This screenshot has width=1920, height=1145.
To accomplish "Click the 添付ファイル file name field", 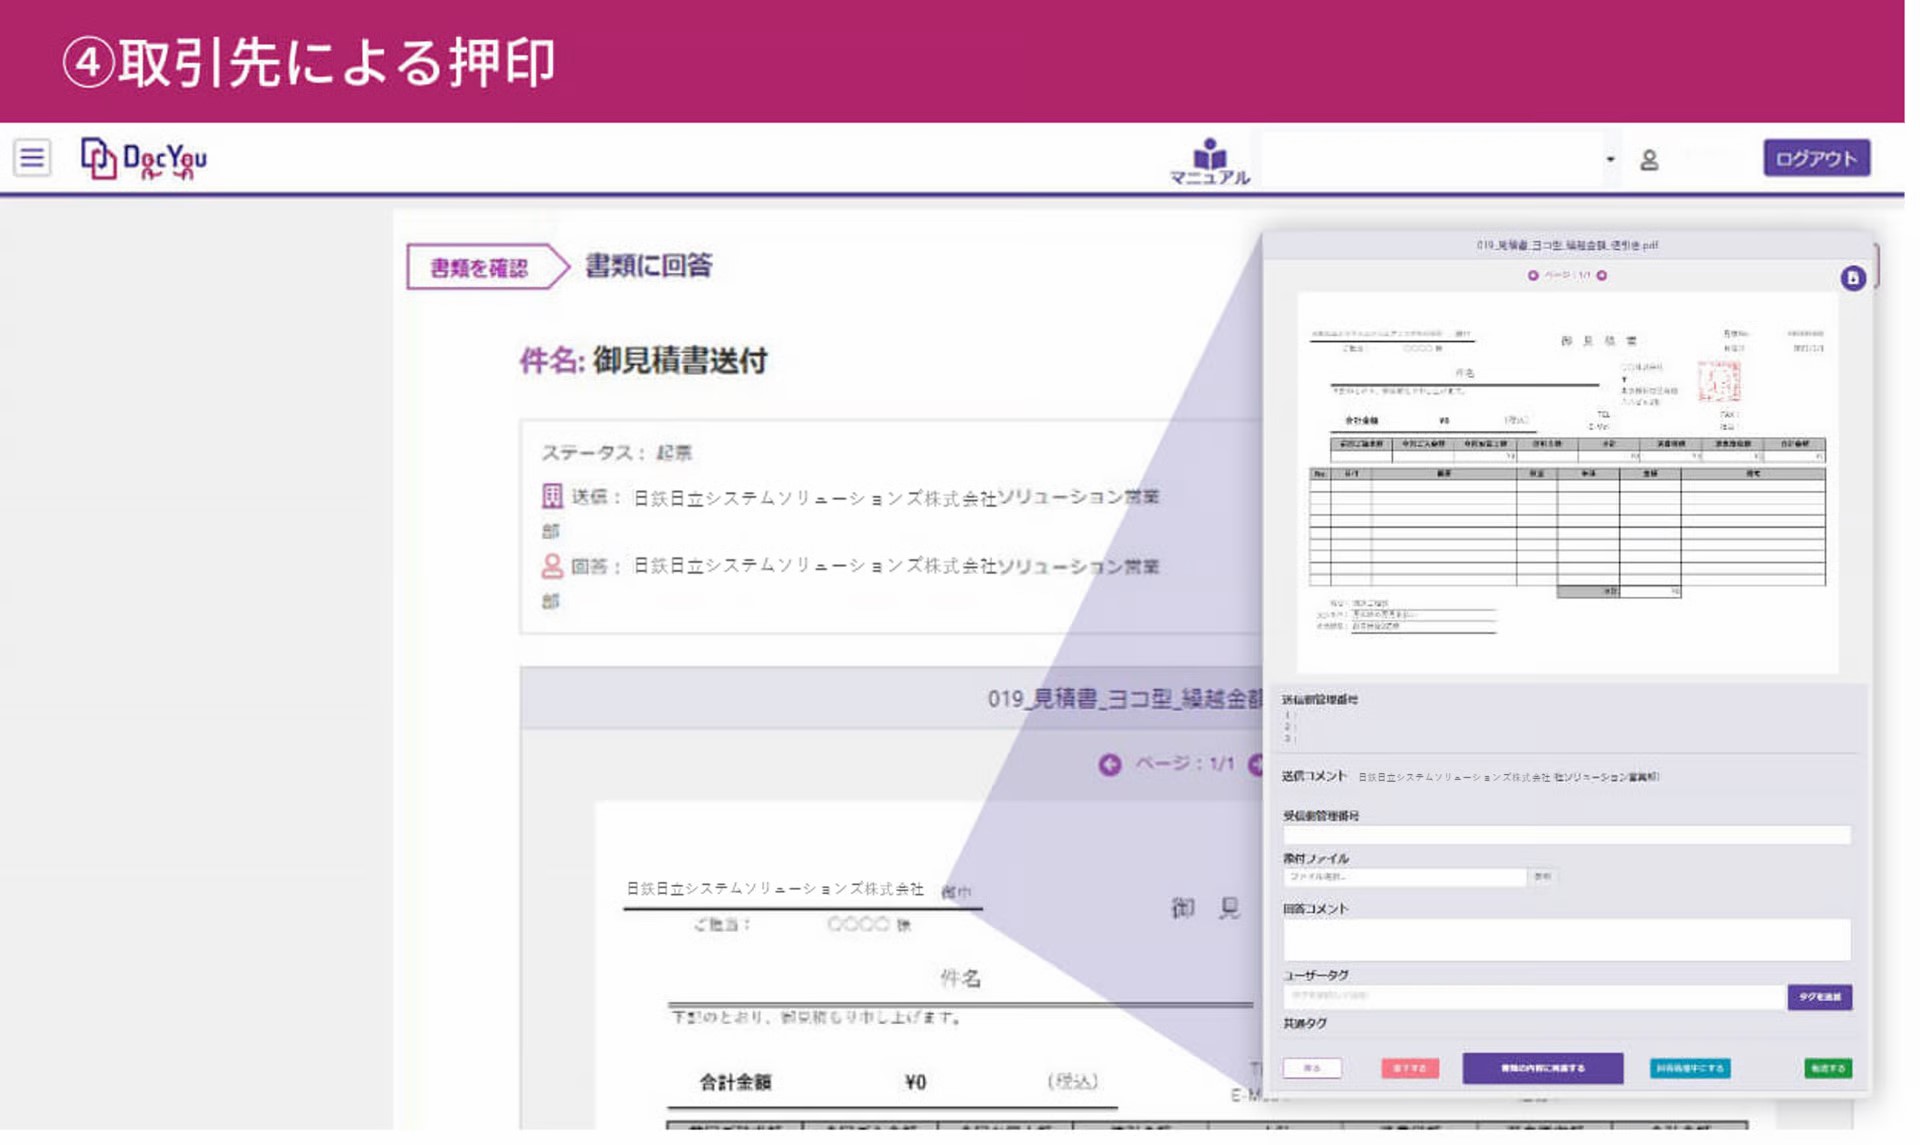I will pyautogui.click(x=1404, y=877).
